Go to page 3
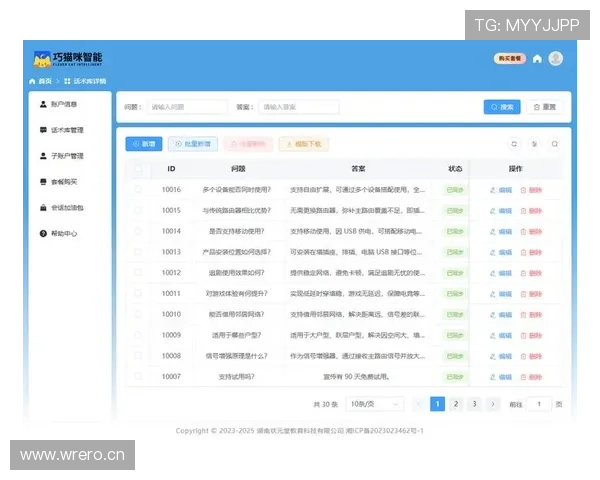The height and width of the screenshot is (480, 600). pyautogui.click(x=474, y=404)
